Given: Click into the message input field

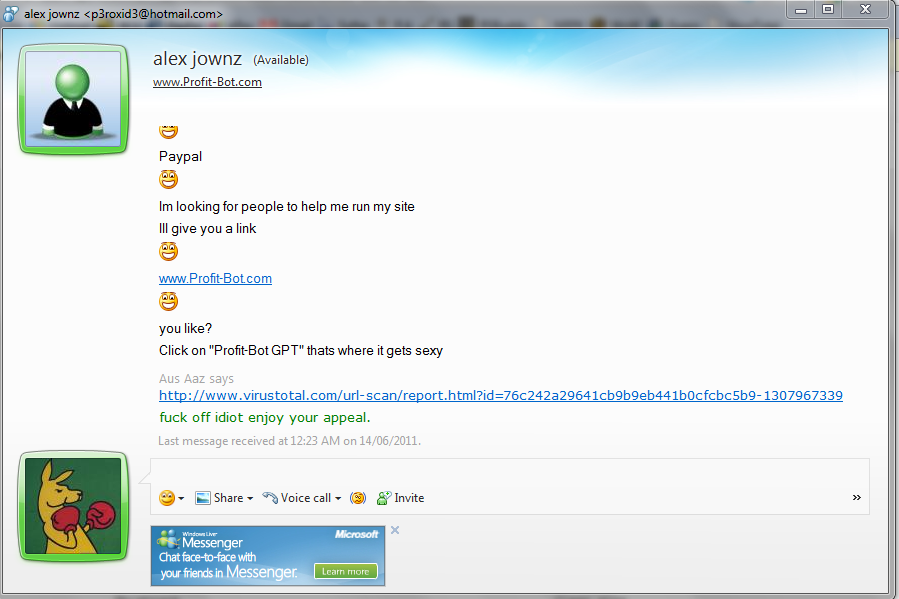Looking at the screenshot, I should coord(510,472).
